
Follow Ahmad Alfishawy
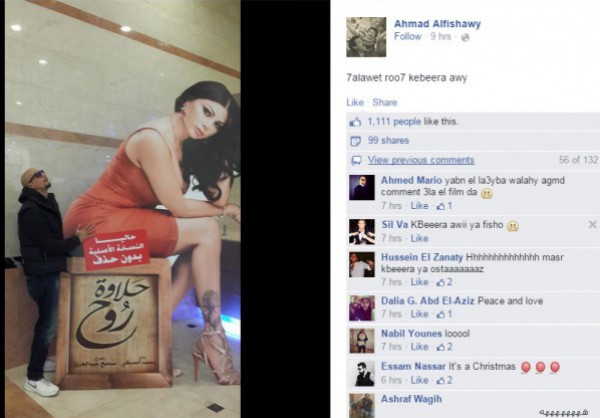tap(408, 36)
